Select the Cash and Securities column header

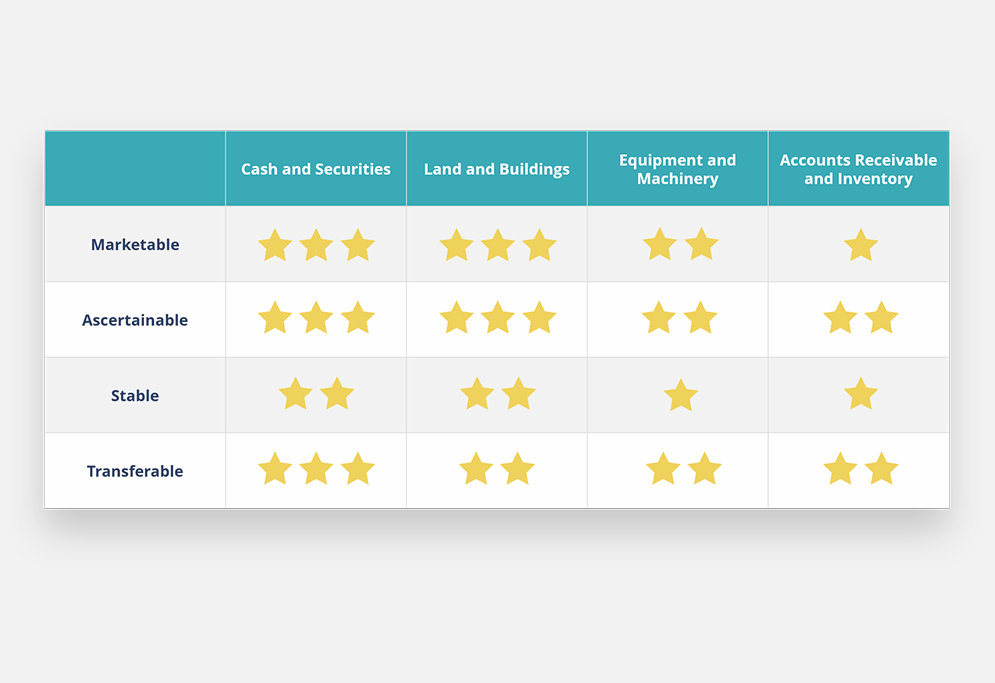(316, 169)
